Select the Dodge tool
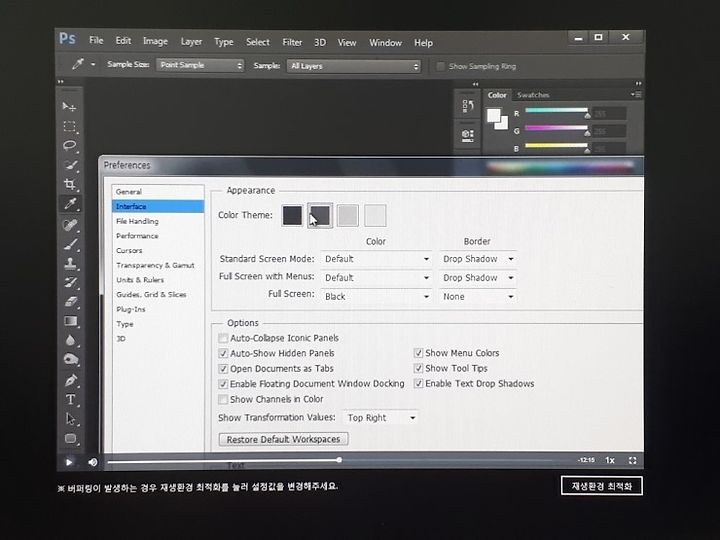This screenshot has height=540, width=720. 70,360
